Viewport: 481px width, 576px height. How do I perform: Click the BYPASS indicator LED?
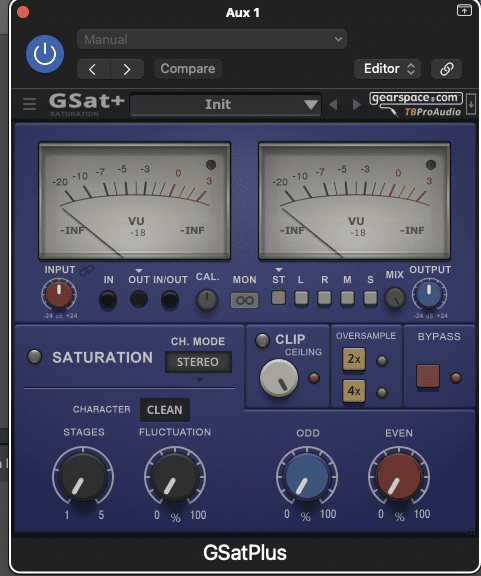[456, 378]
